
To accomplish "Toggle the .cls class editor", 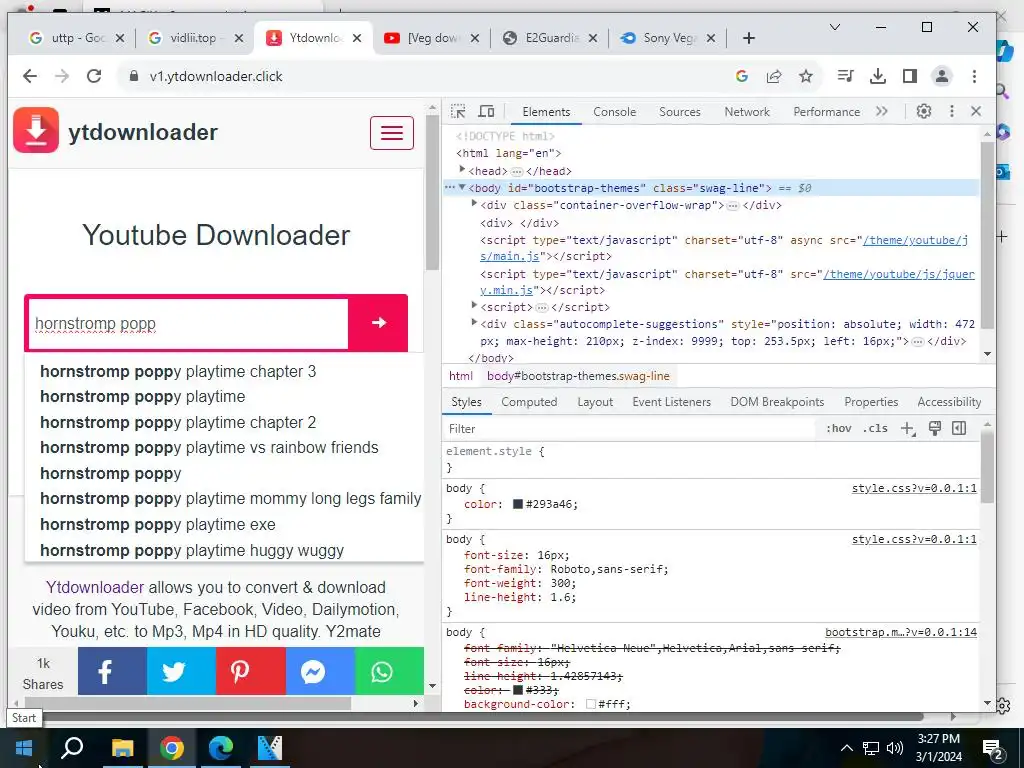I will click(x=875, y=428).
